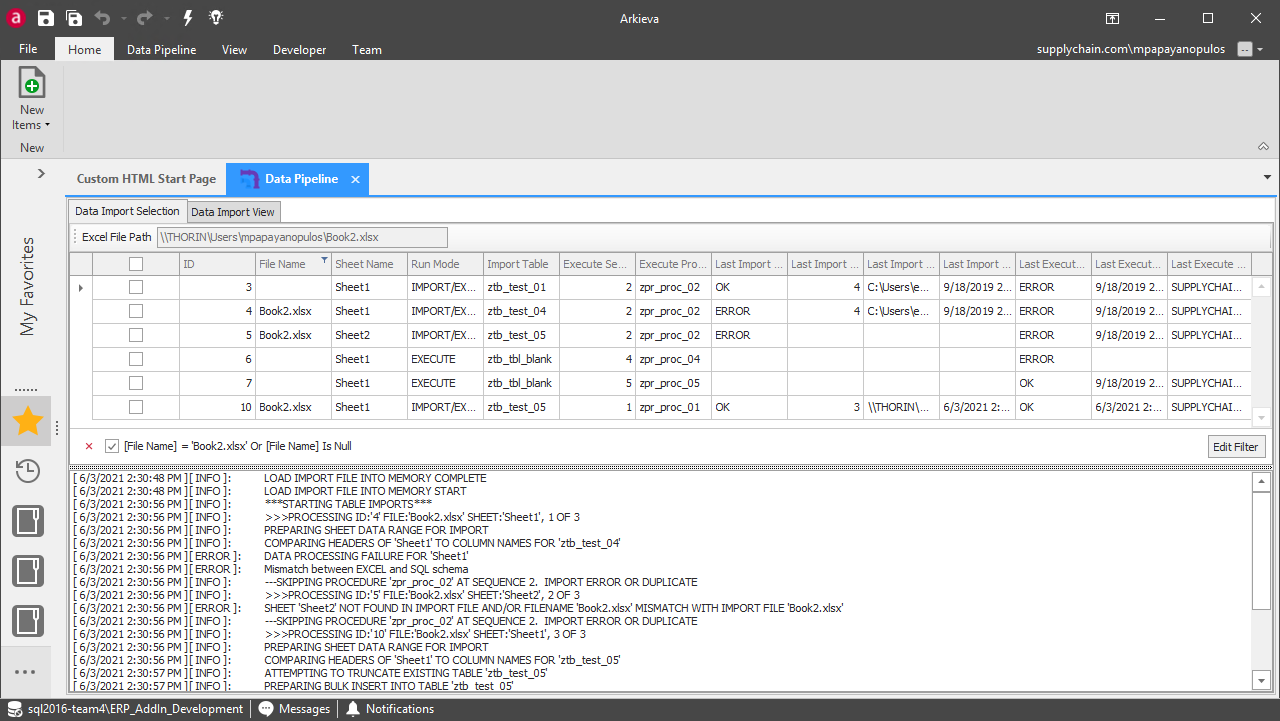
Task: Click the lightning bolt execute icon
Action: [x=188, y=18]
